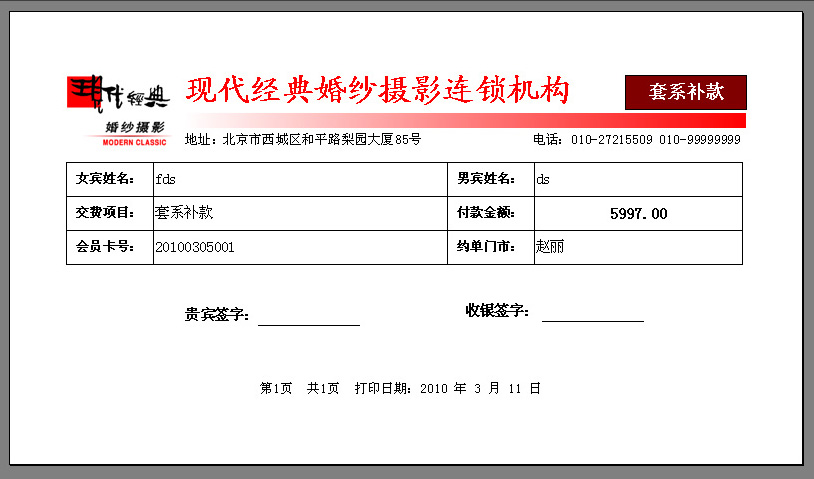The height and width of the screenshot is (479, 814).
Task: Click the 共1页 total pages text
Action: click(322, 388)
